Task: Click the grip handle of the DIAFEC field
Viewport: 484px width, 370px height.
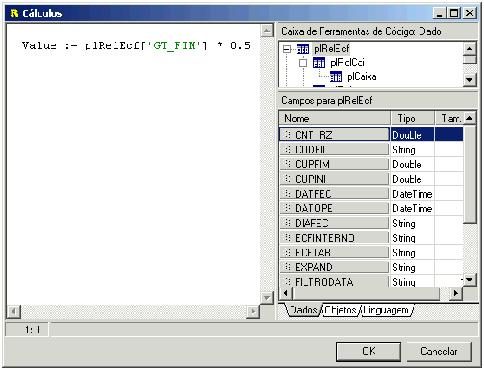Action: point(288,223)
